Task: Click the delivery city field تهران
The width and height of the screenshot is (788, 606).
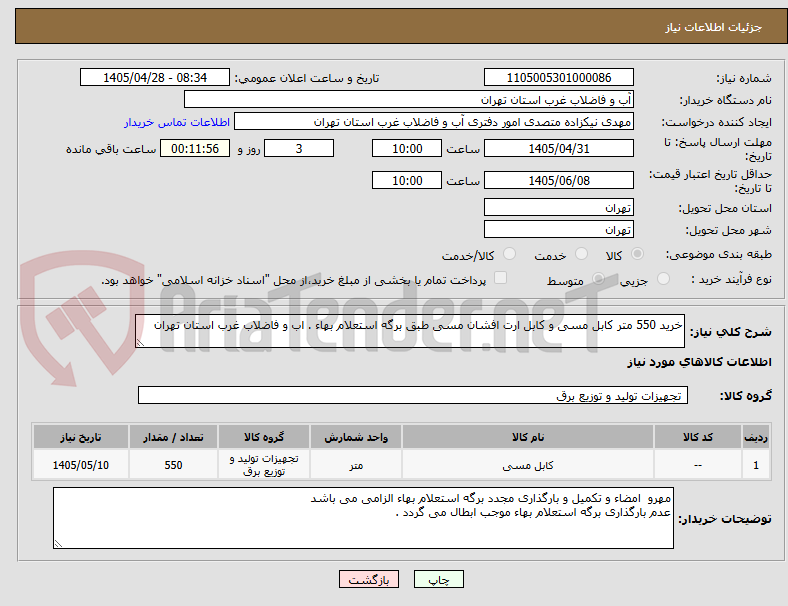Action: coord(558,229)
